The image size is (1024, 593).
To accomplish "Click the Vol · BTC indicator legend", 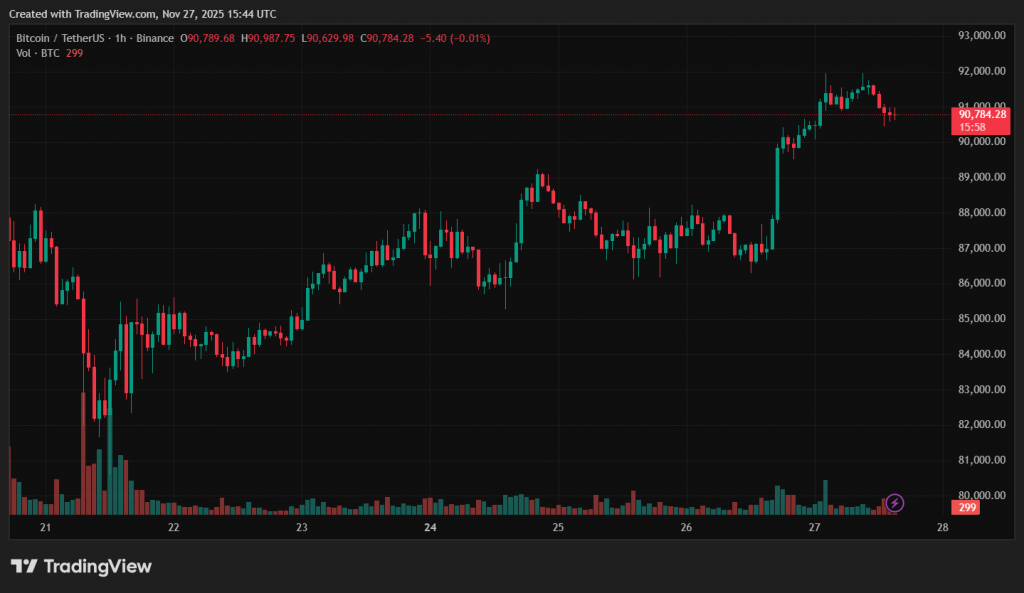I will [37, 53].
